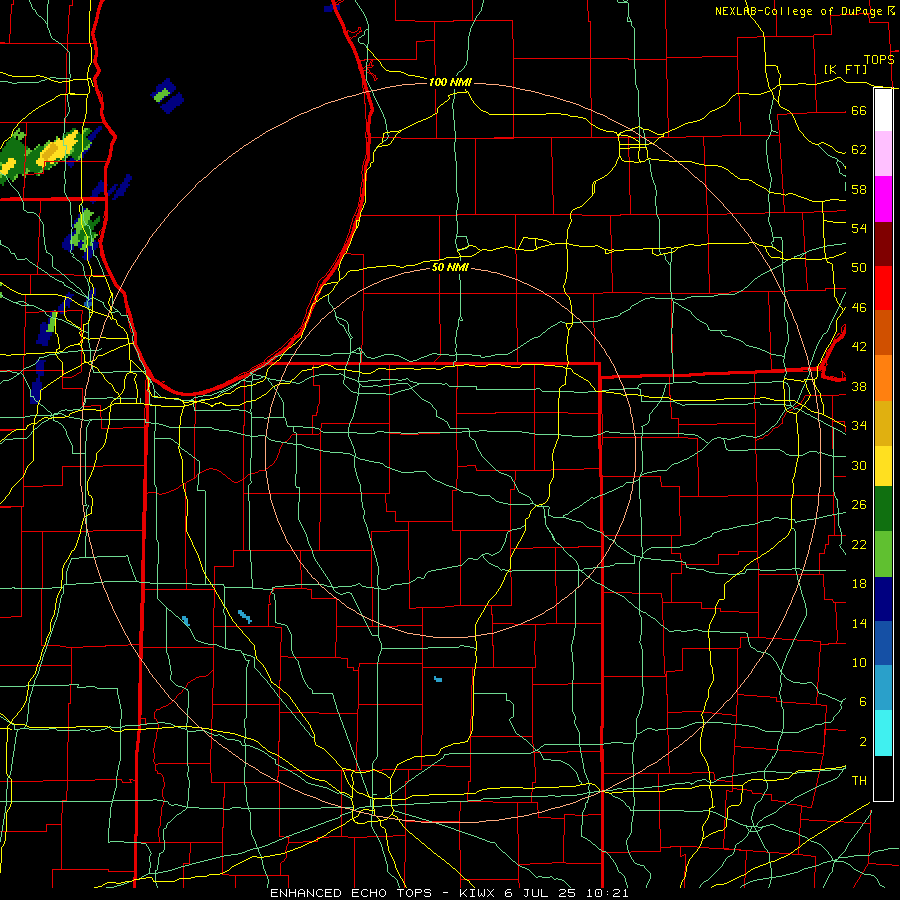Click the small cyan echo south of map center
This screenshot has height=900, width=900.
pos(438,679)
